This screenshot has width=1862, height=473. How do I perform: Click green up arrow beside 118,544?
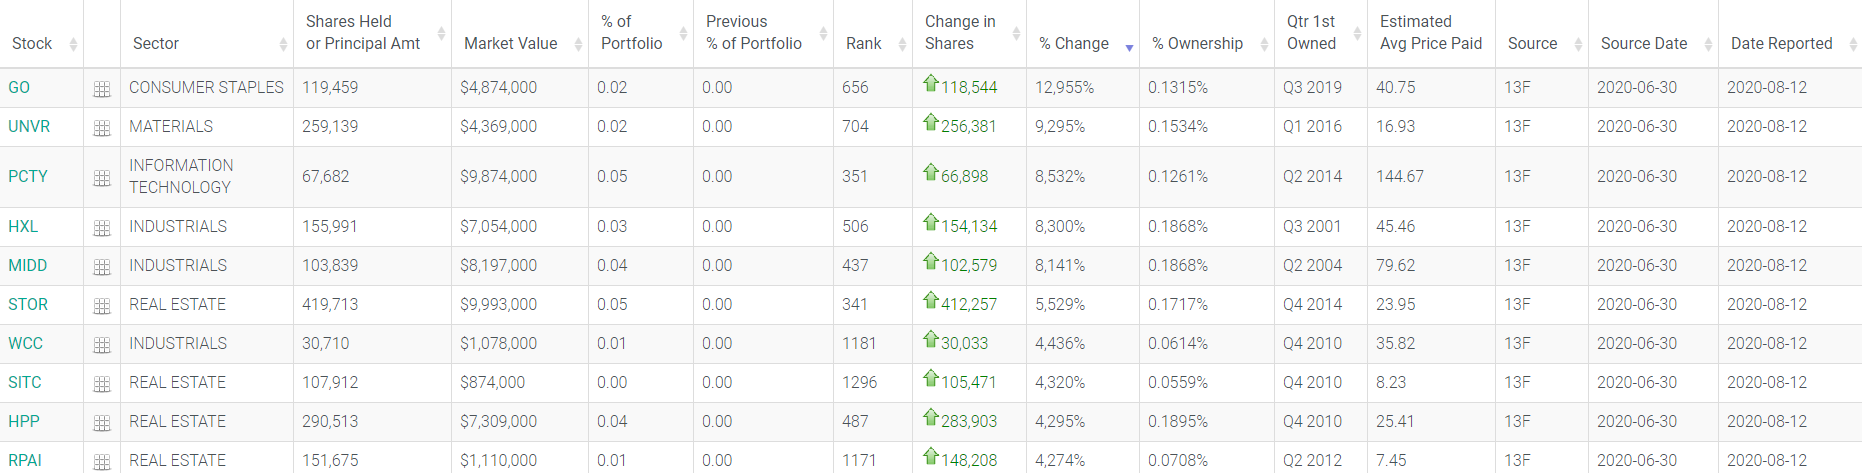[x=931, y=83]
